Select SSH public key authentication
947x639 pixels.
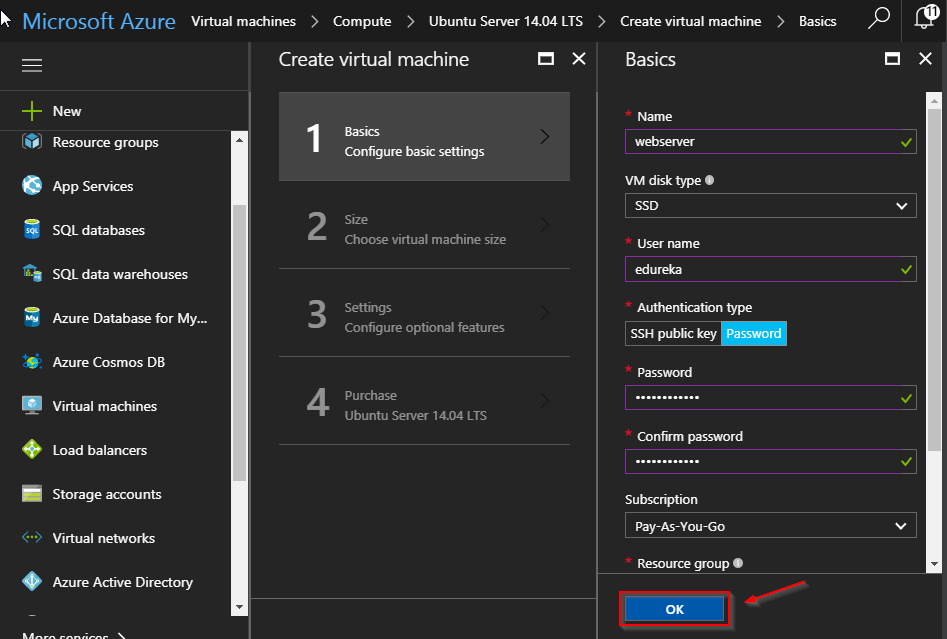(x=673, y=333)
